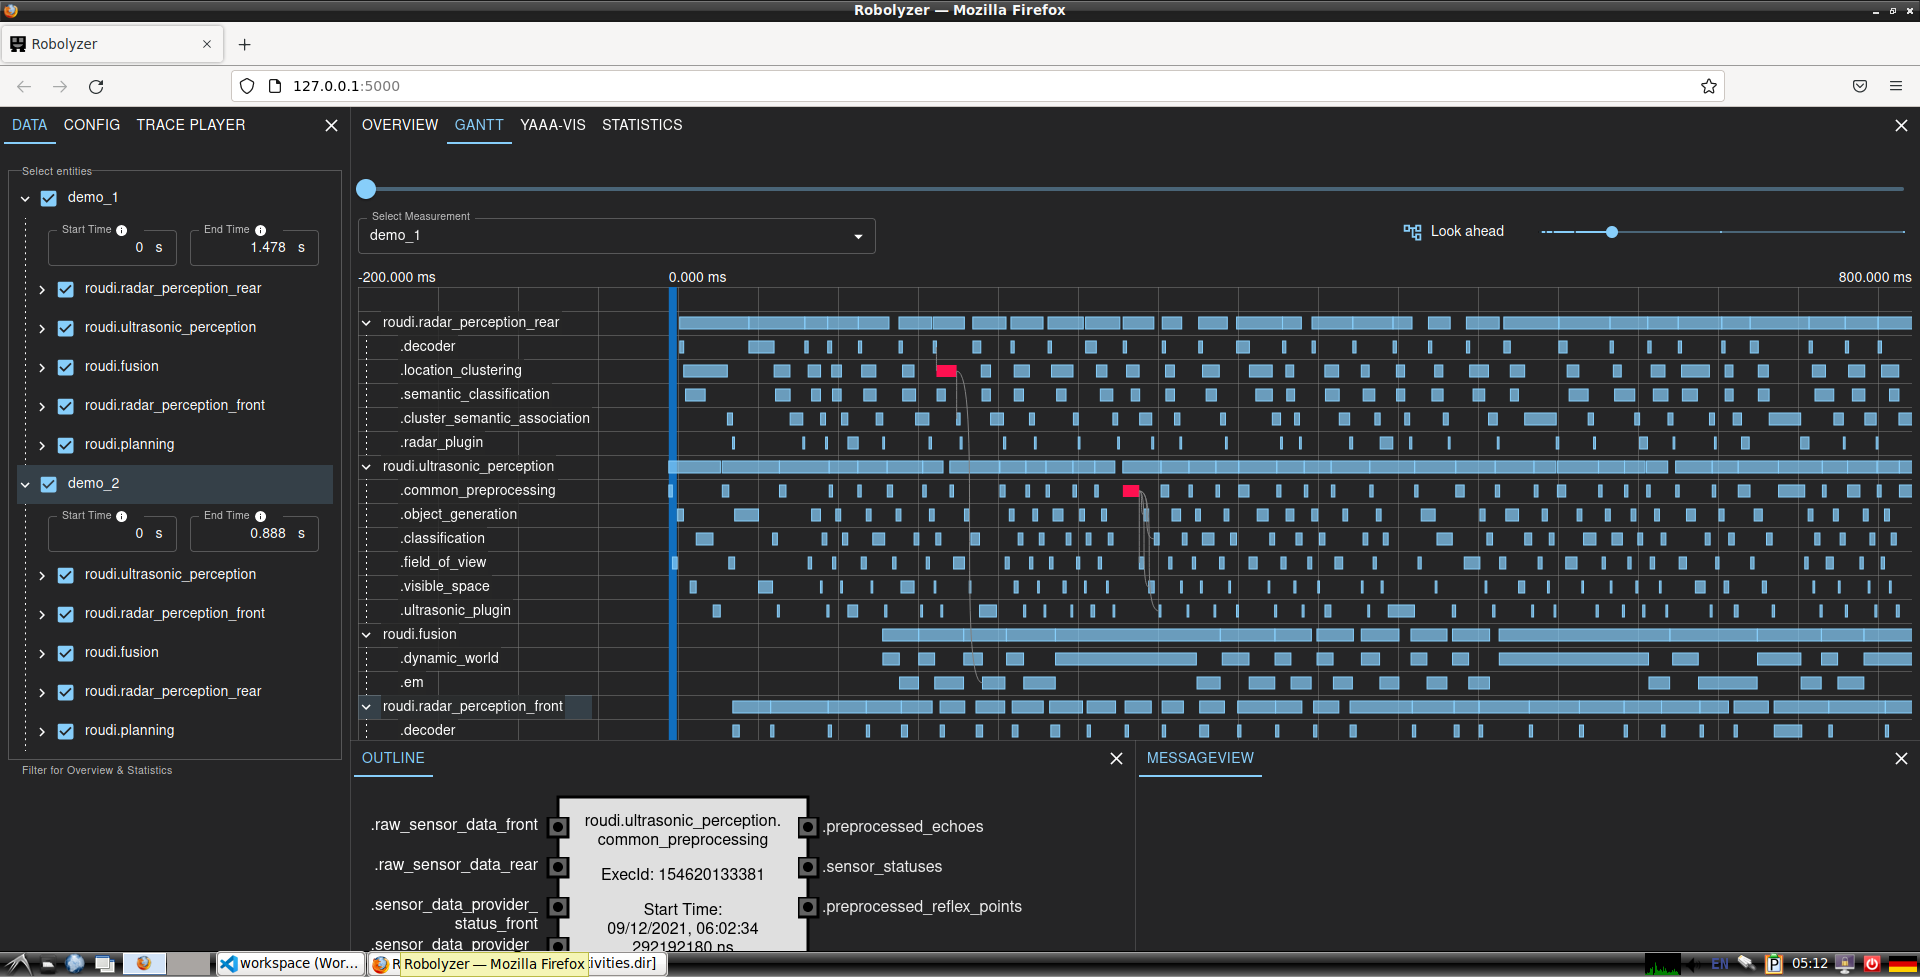Click the End Time info icon under demo_2
This screenshot has width=1920, height=977.
click(x=261, y=516)
